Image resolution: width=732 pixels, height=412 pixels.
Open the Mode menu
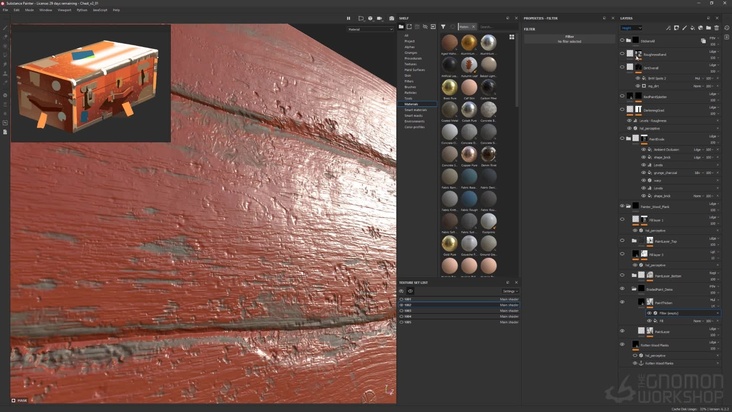pos(29,10)
